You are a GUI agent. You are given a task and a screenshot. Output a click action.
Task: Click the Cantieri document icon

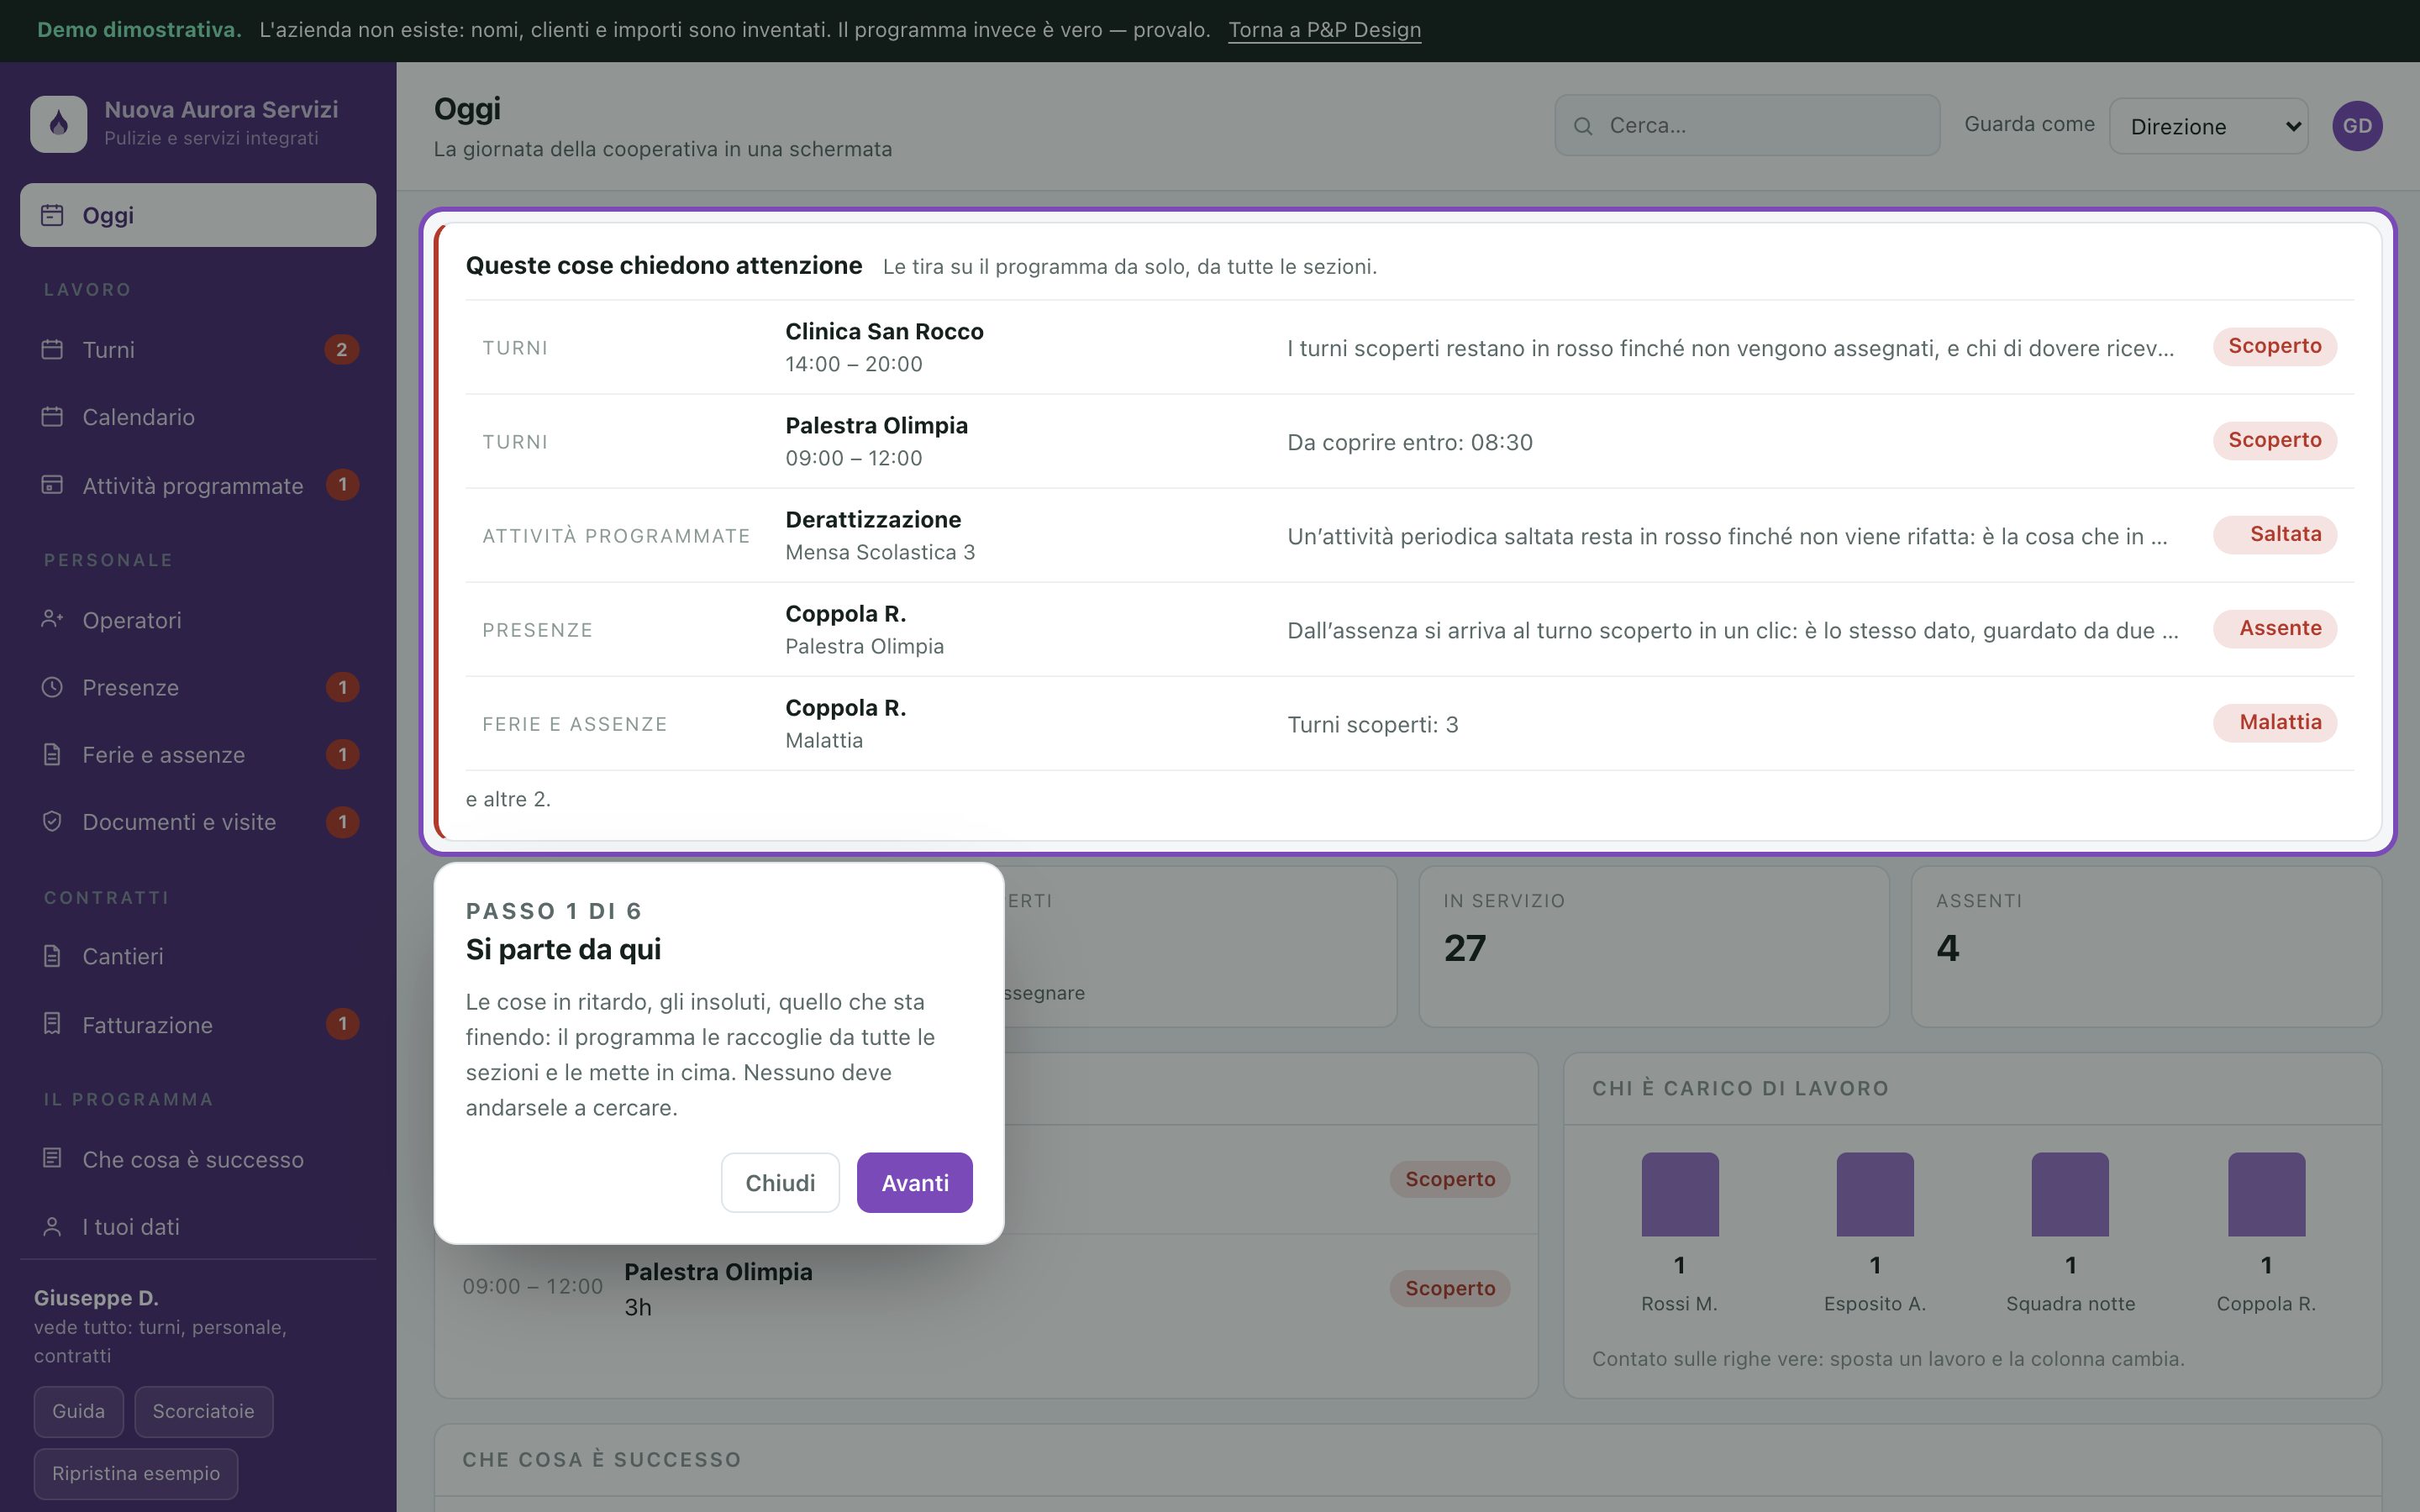click(52, 956)
